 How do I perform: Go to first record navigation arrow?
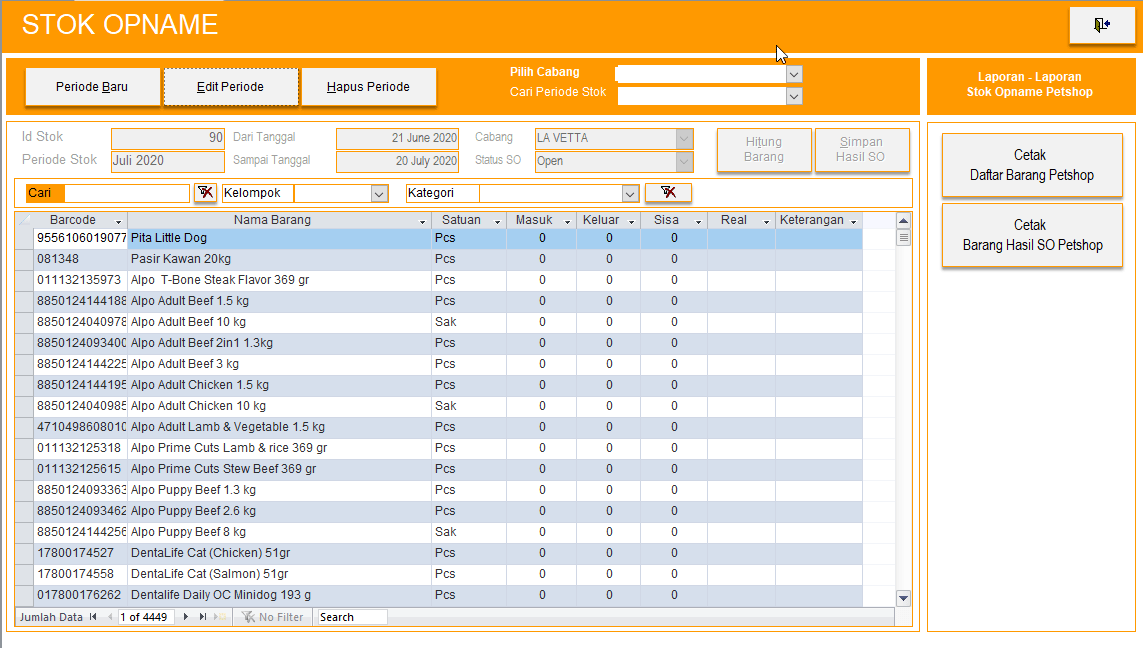pyautogui.click(x=94, y=617)
